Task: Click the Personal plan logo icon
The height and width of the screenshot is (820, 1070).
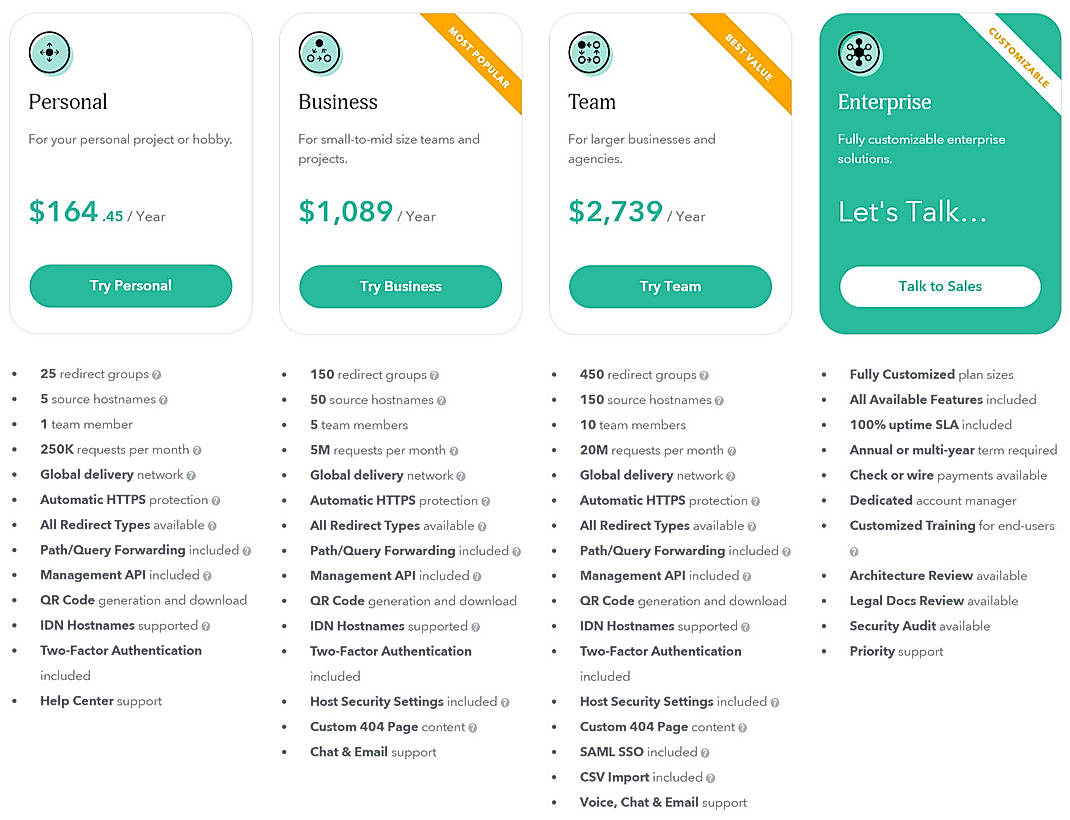Action: (50, 54)
